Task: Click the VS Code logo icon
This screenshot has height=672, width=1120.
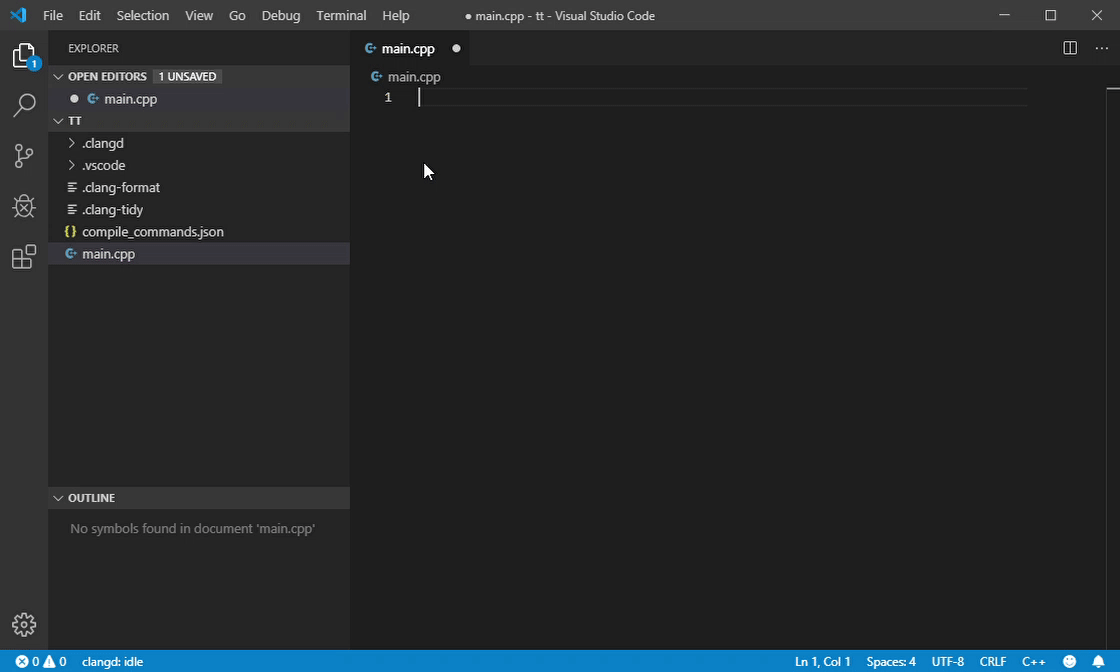Action: pos(18,15)
